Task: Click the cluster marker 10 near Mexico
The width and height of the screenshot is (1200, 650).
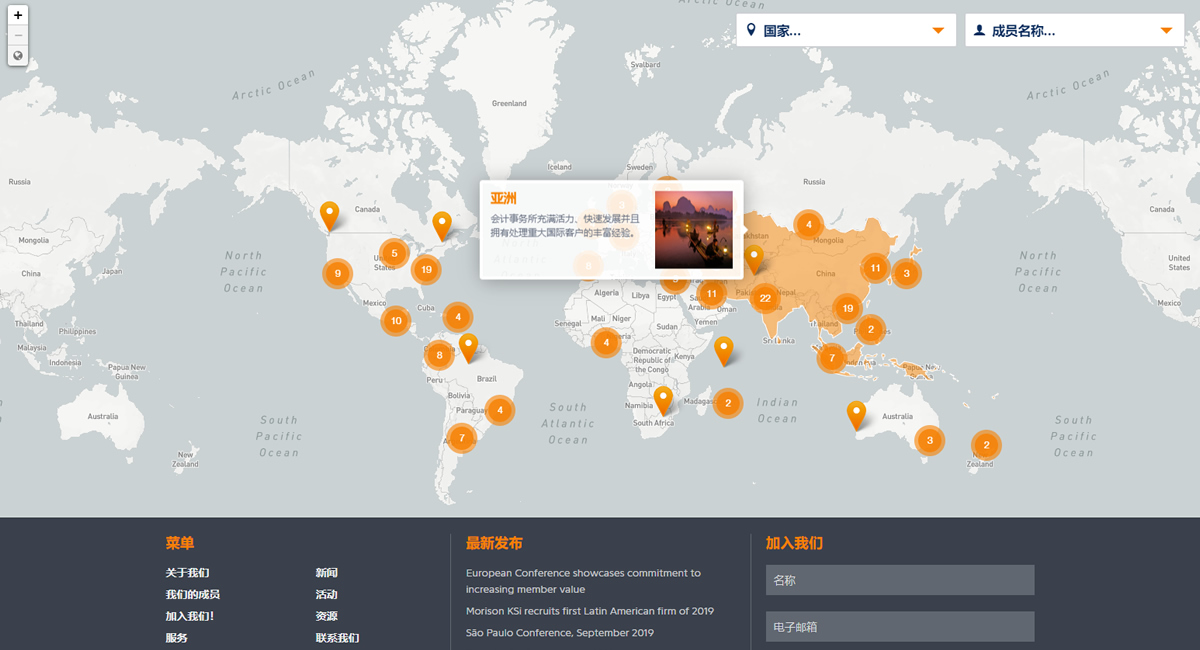Action: [x=396, y=321]
